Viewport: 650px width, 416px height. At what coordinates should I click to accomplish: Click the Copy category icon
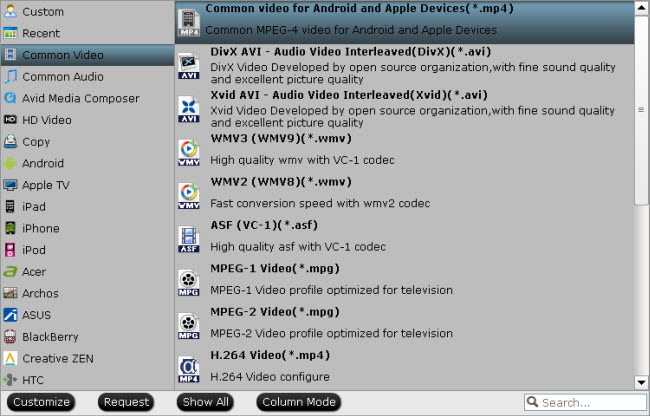click(10, 141)
